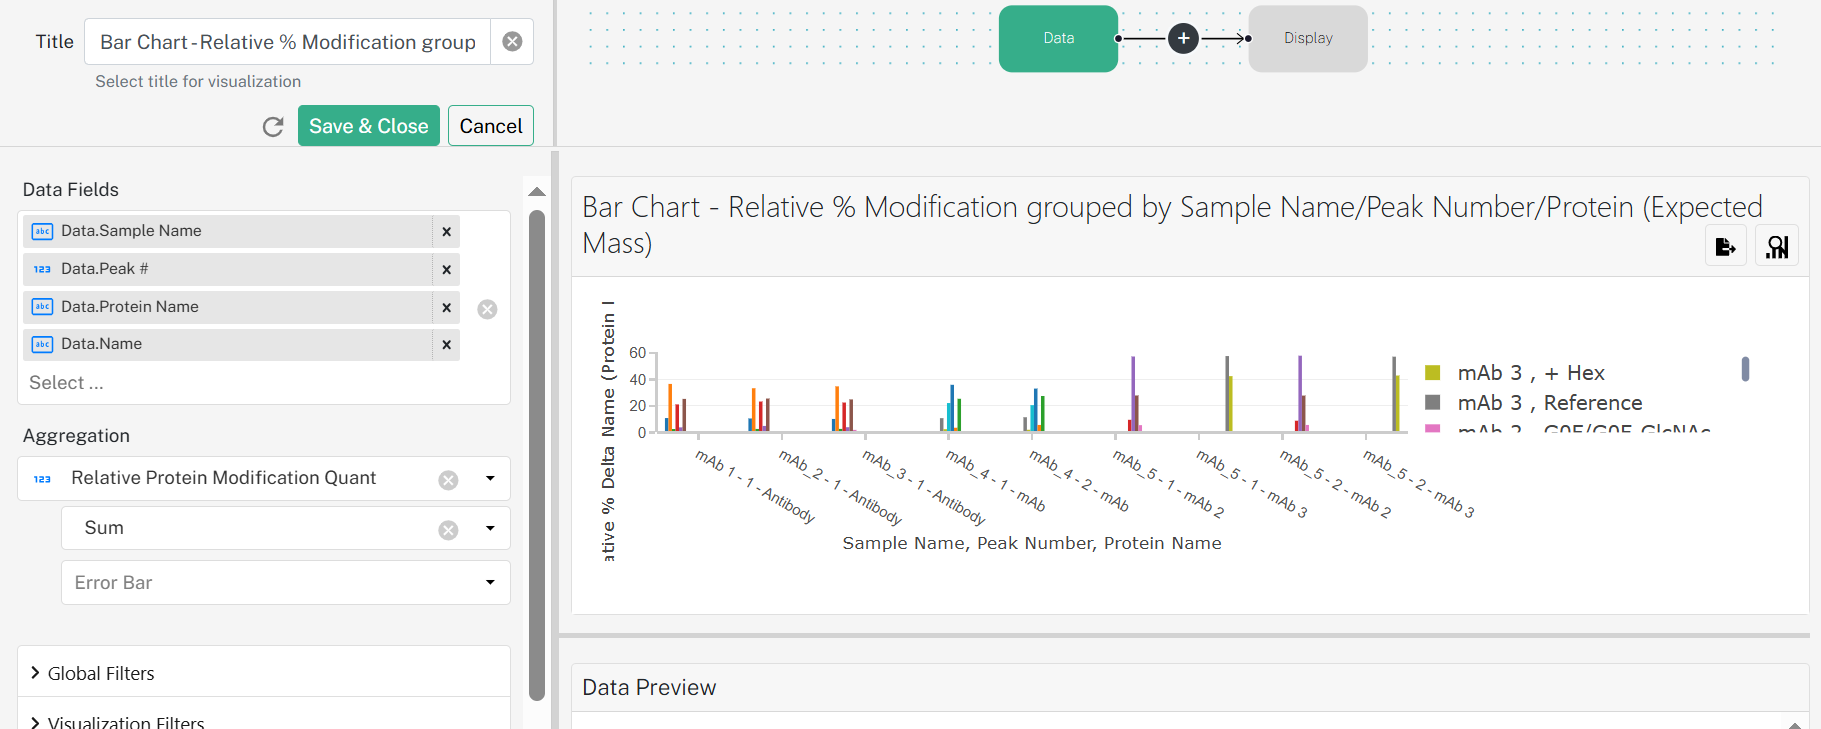Remove the Data.Sample Name field

pyautogui.click(x=446, y=231)
